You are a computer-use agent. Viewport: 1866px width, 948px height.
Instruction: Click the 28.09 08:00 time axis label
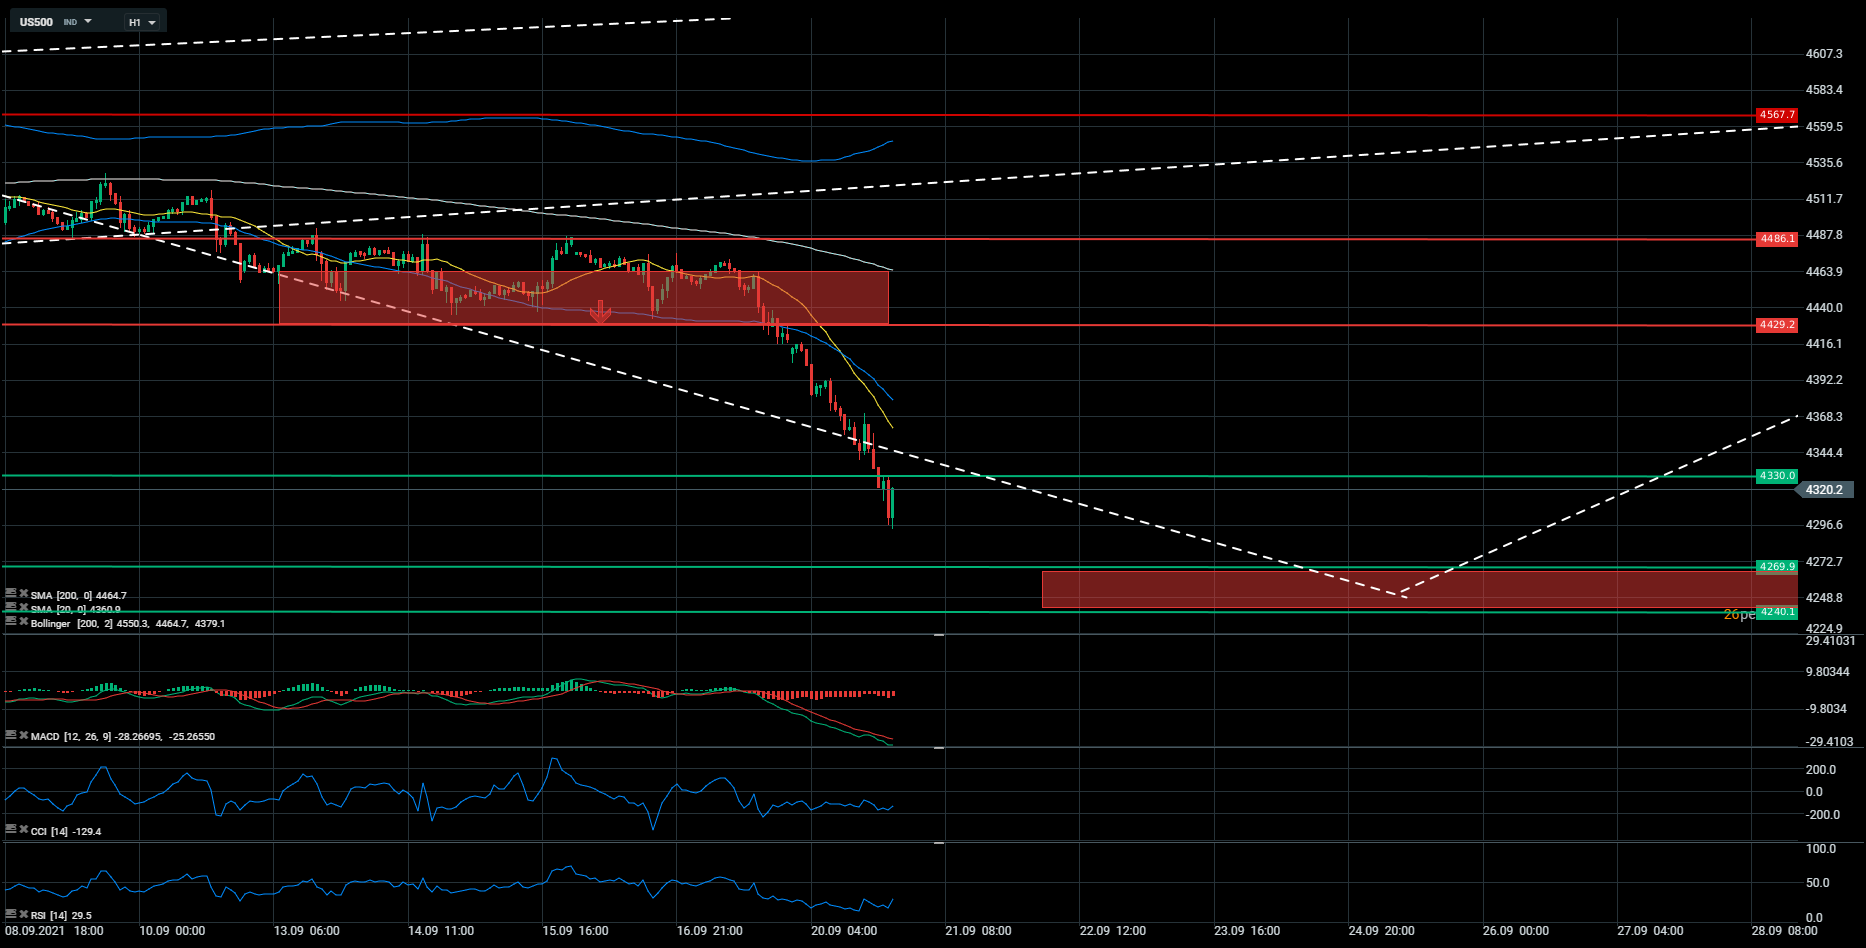tap(1784, 931)
